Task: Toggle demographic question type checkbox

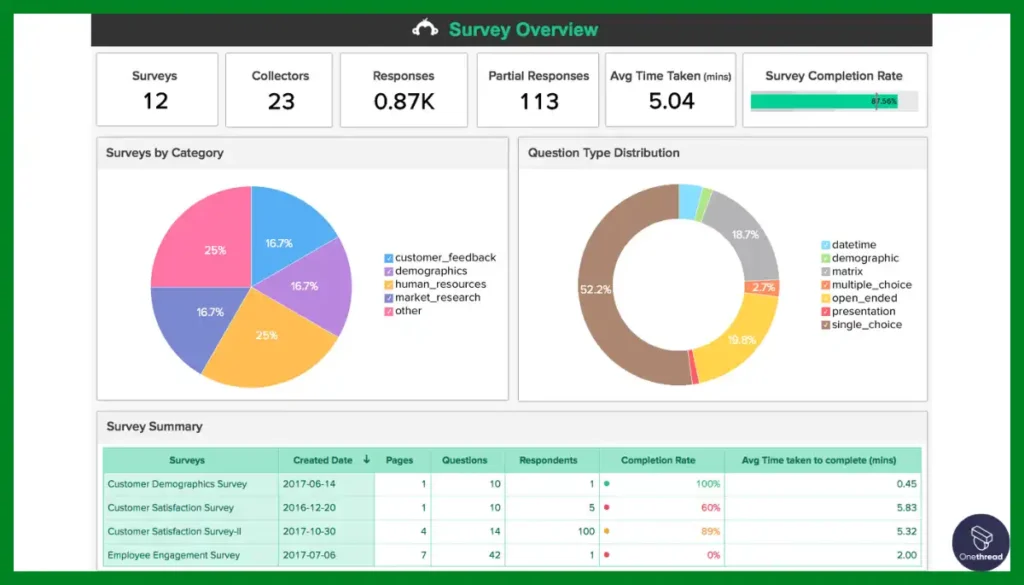Action: pos(825,259)
